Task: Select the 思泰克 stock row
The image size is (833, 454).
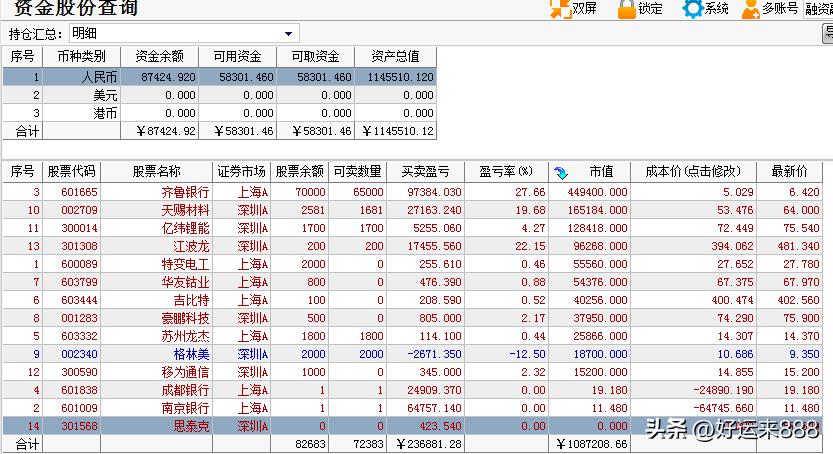Action: pyautogui.click(x=412, y=426)
